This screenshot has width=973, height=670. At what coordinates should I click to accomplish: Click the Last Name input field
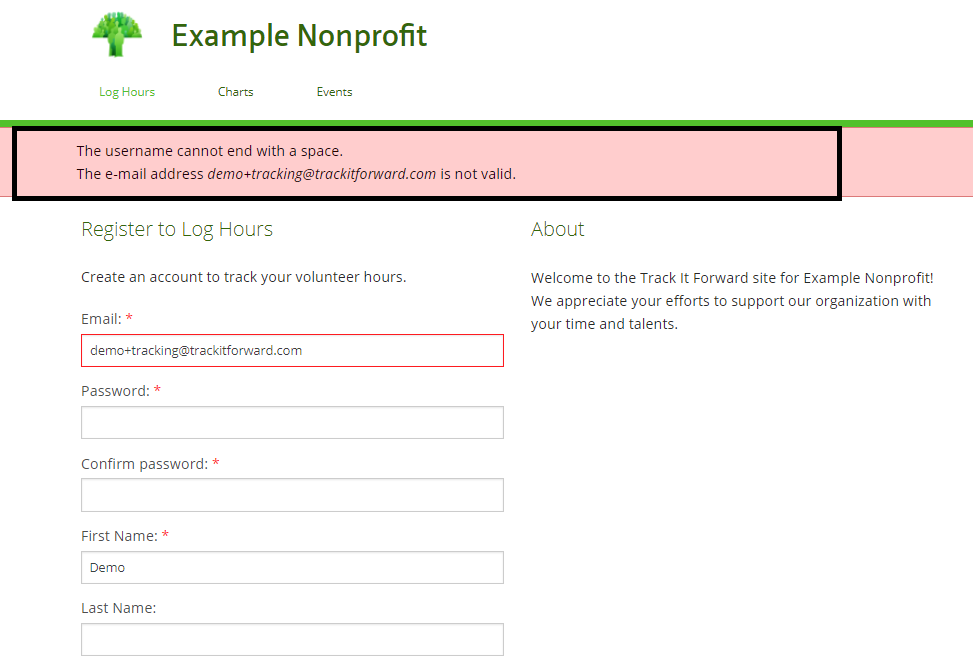(x=292, y=639)
